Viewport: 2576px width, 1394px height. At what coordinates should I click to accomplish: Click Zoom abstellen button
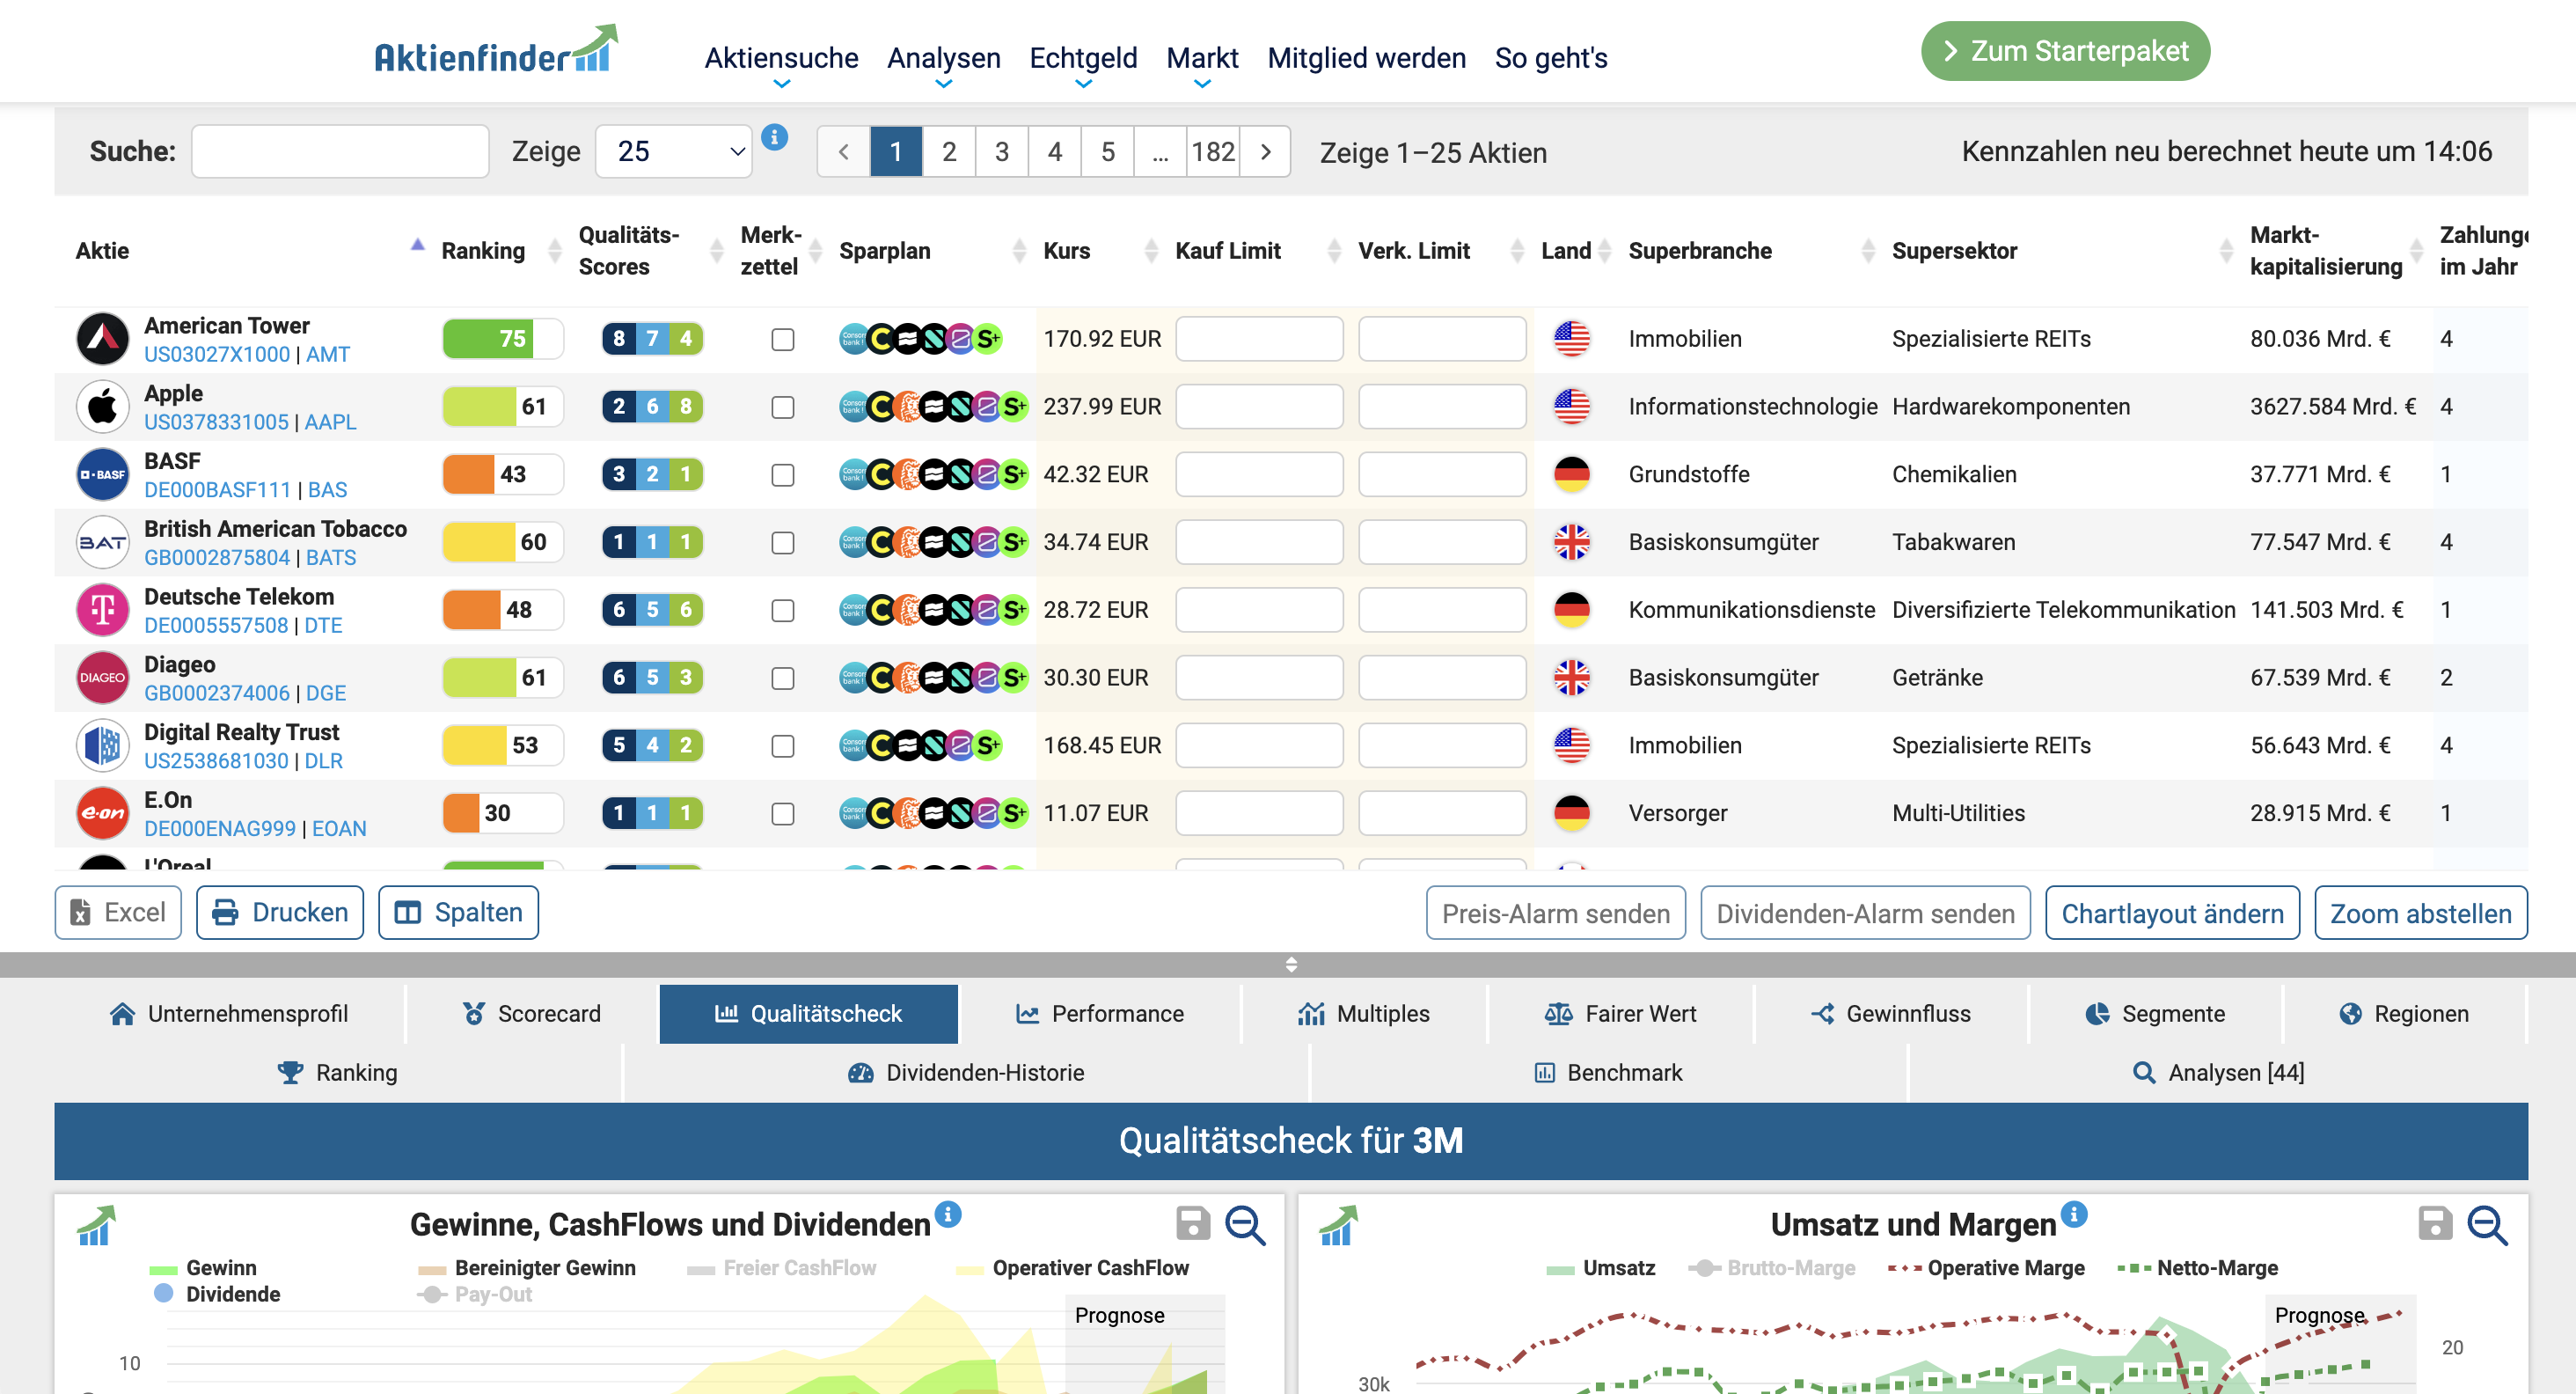tap(2421, 913)
